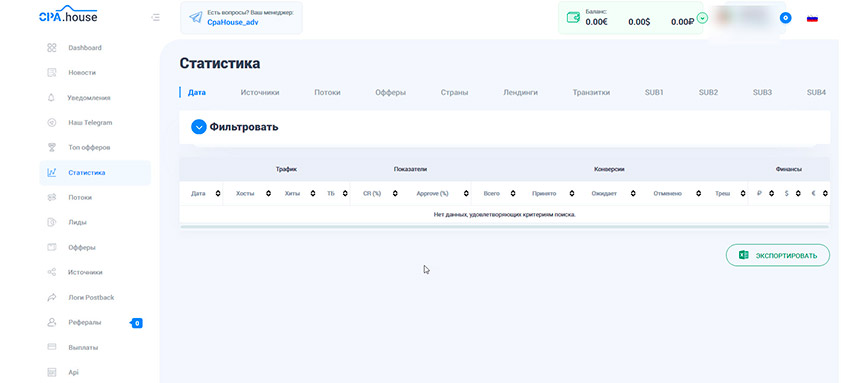This screenshot has height=383, width=864.
Task: Click the Dashboard sidebar icon
Action: click(52, 48)
